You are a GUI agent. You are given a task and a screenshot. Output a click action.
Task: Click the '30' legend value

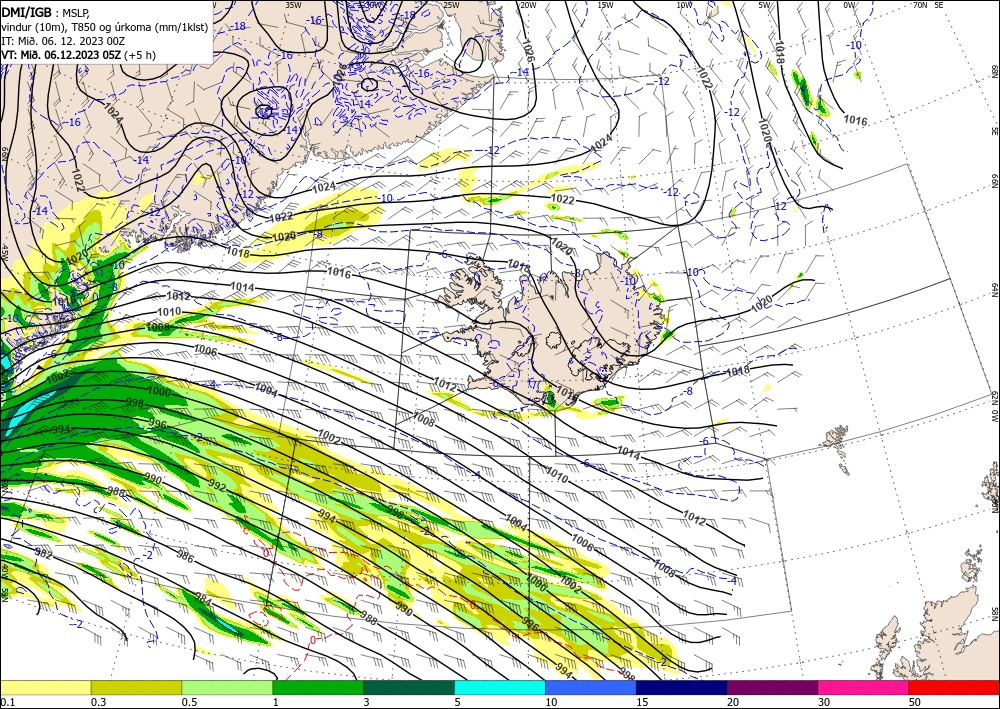tap(825, 702)
